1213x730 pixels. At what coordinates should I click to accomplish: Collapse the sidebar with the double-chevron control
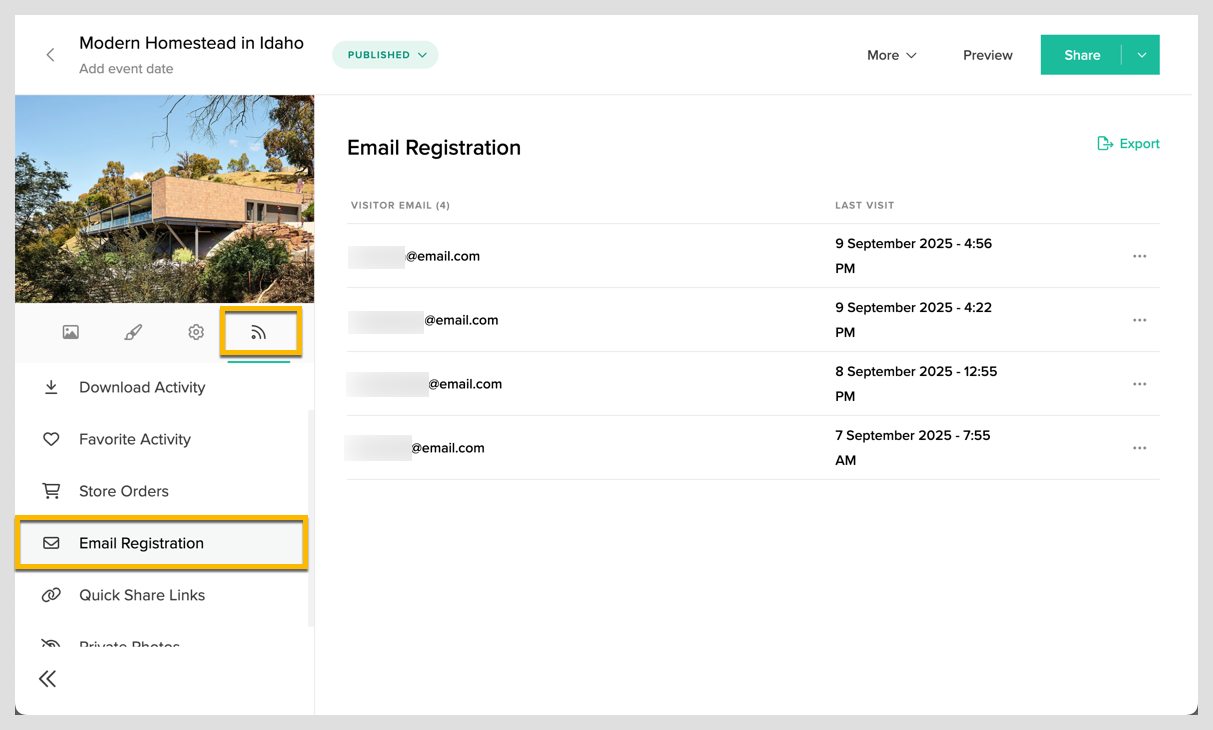click(x=47, y=678)
